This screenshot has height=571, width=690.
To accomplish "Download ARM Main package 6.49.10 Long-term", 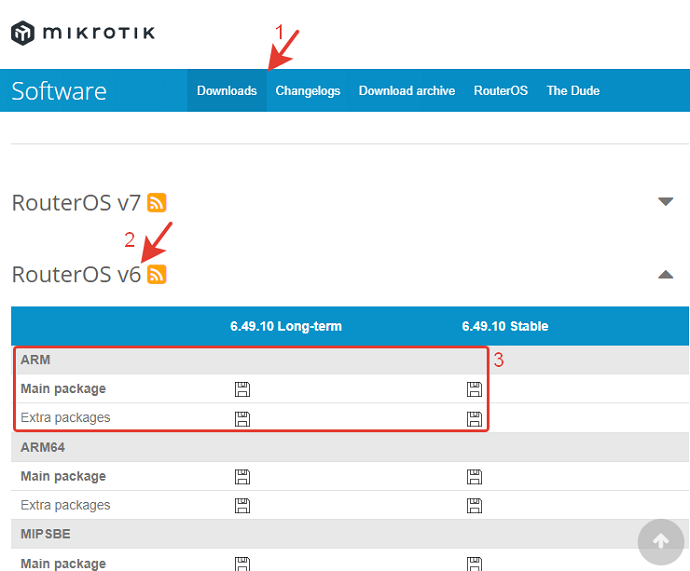I will [242, 389].
